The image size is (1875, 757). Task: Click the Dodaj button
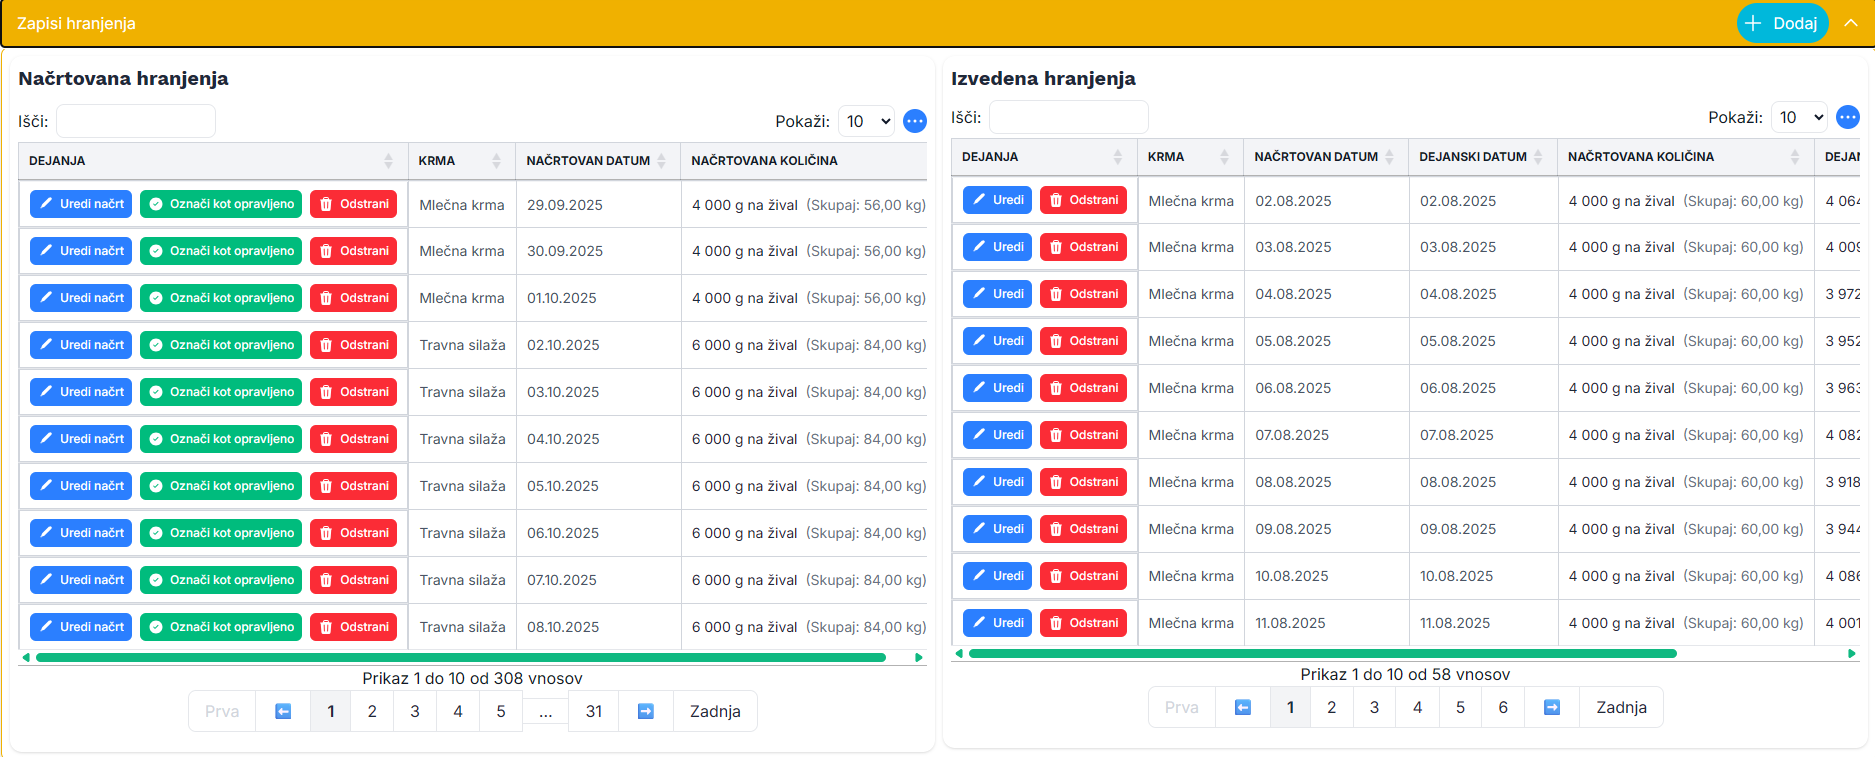coord(1782,23)
